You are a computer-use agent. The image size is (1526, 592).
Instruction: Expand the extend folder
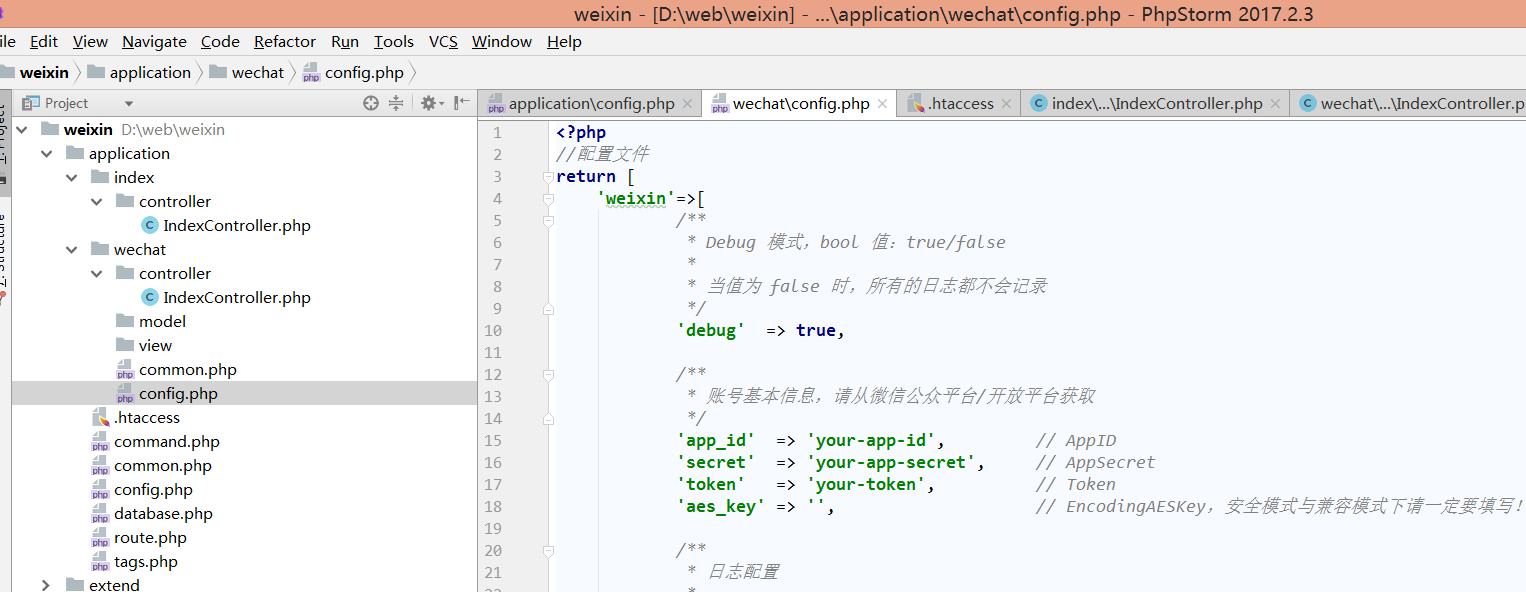click(47, 585)
